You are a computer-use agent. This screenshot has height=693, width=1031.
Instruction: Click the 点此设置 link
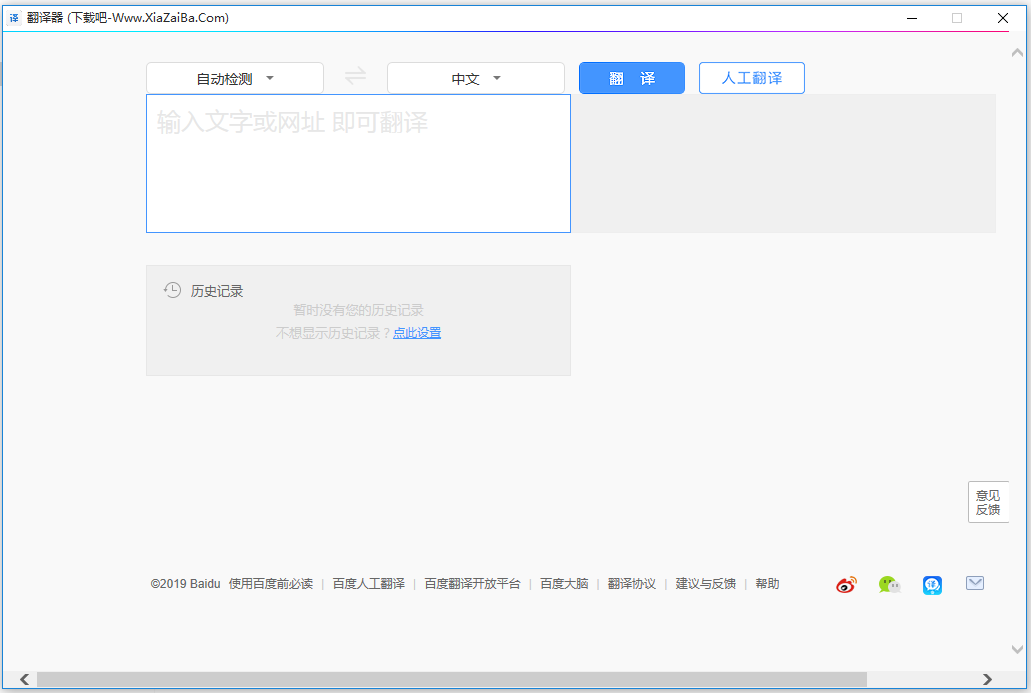417,333
